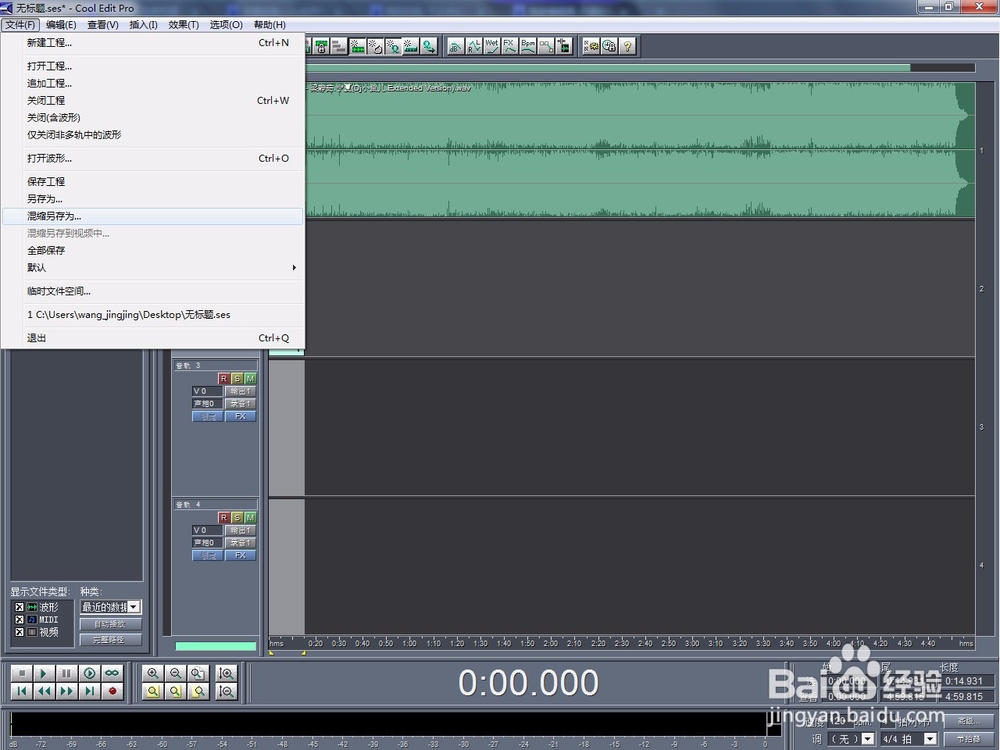
Task: Toggle the 波形 file type checkbox
Action: (19, 607)
